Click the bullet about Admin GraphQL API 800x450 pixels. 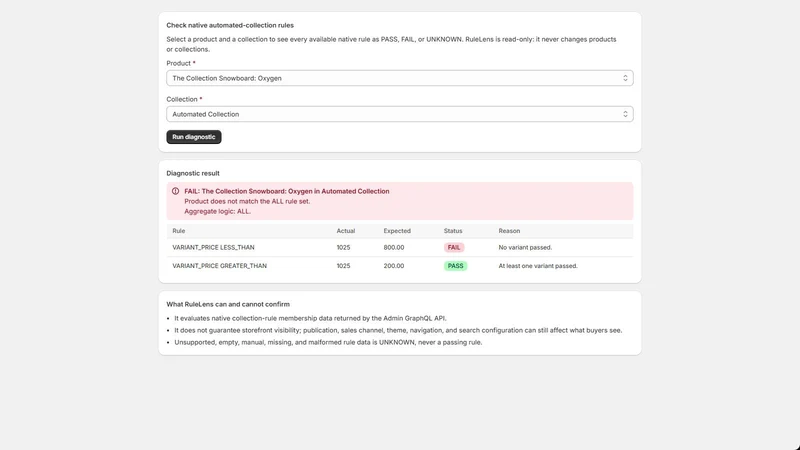(310, 318)
